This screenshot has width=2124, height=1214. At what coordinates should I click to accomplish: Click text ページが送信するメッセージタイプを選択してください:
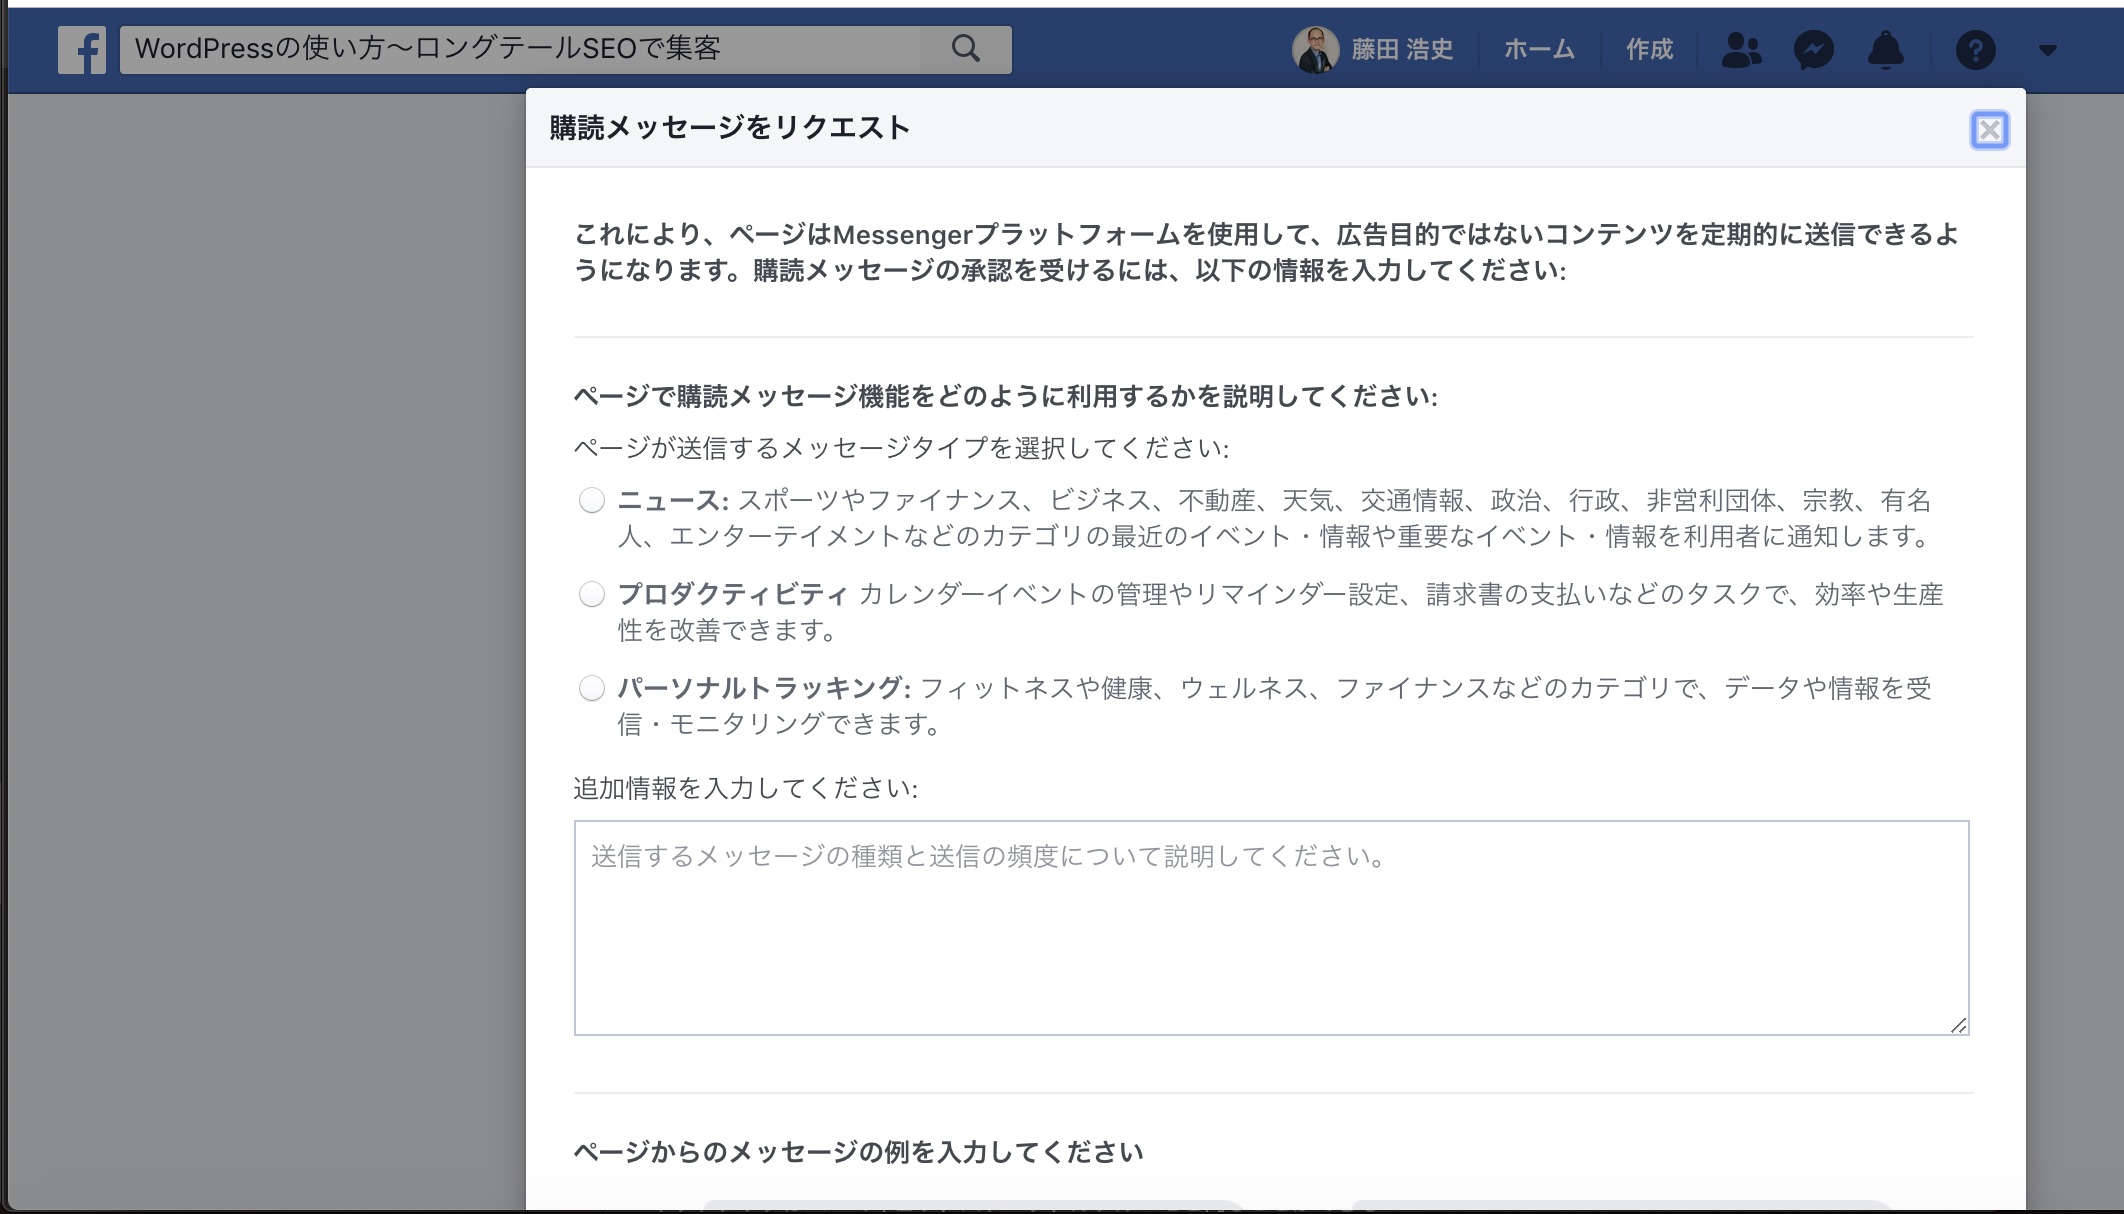(x=901, y=448)
